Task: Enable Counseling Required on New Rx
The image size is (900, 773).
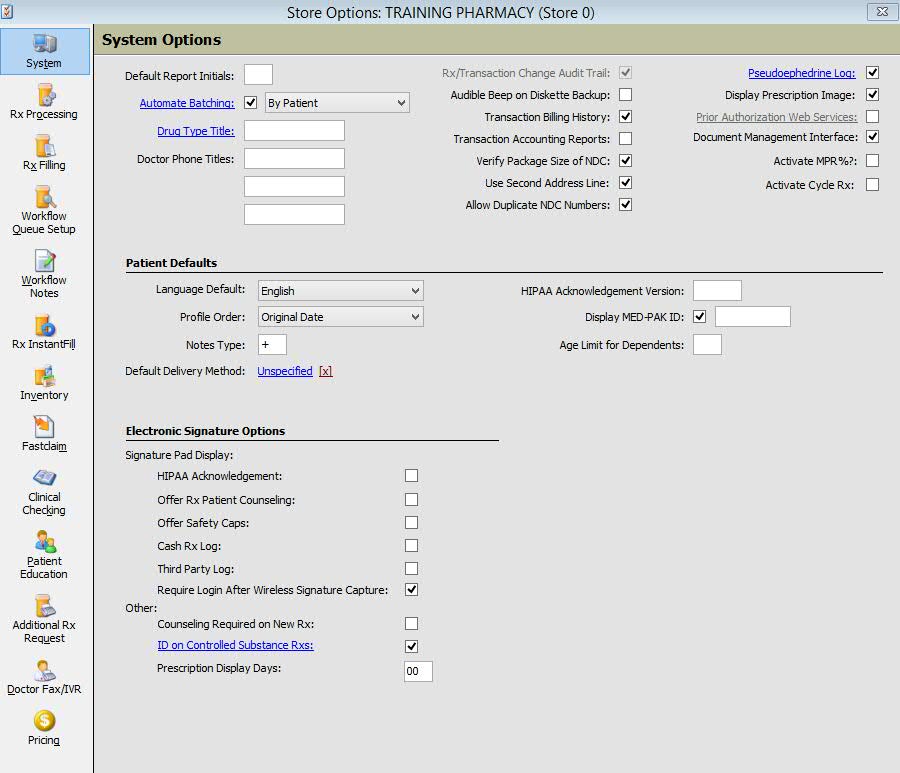Action: pyautogui.click(x=412, y=623)
